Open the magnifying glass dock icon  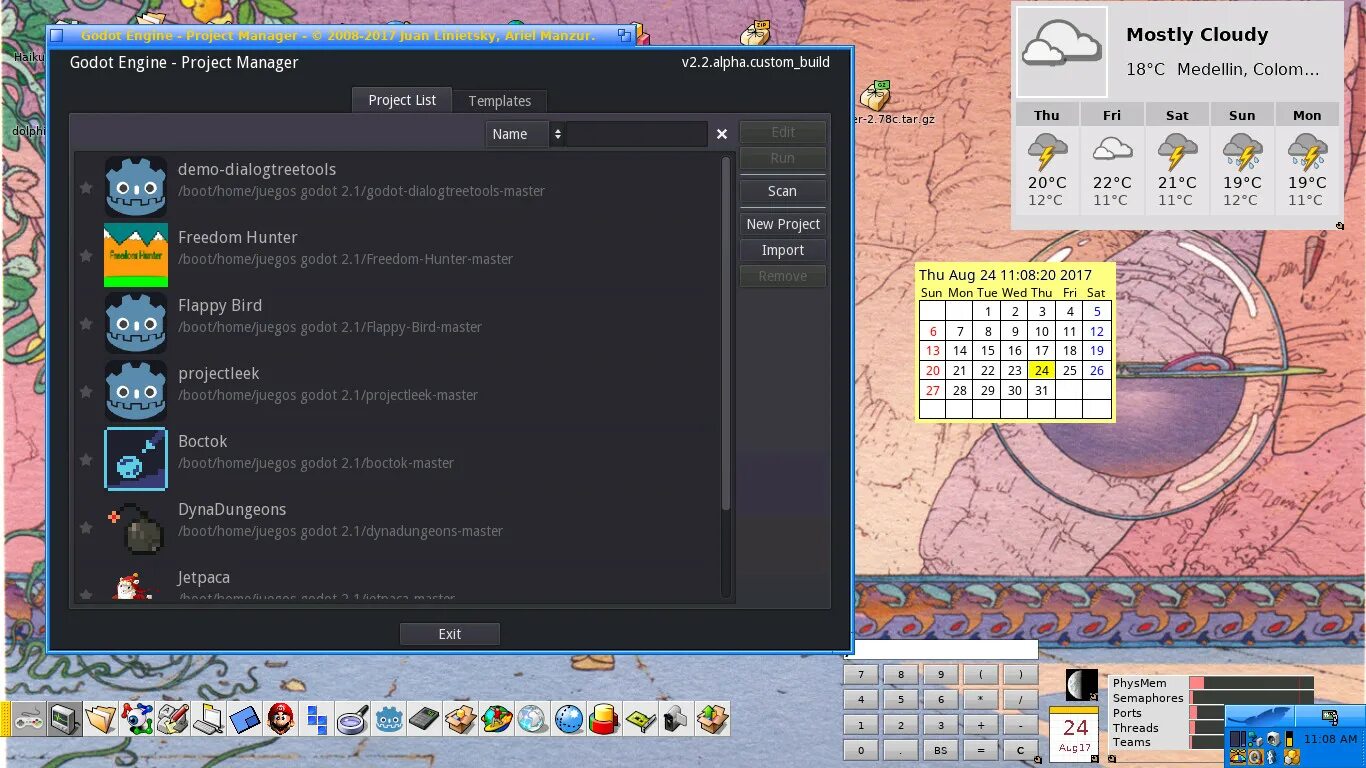pyautogui.click(x=353, y=719)
